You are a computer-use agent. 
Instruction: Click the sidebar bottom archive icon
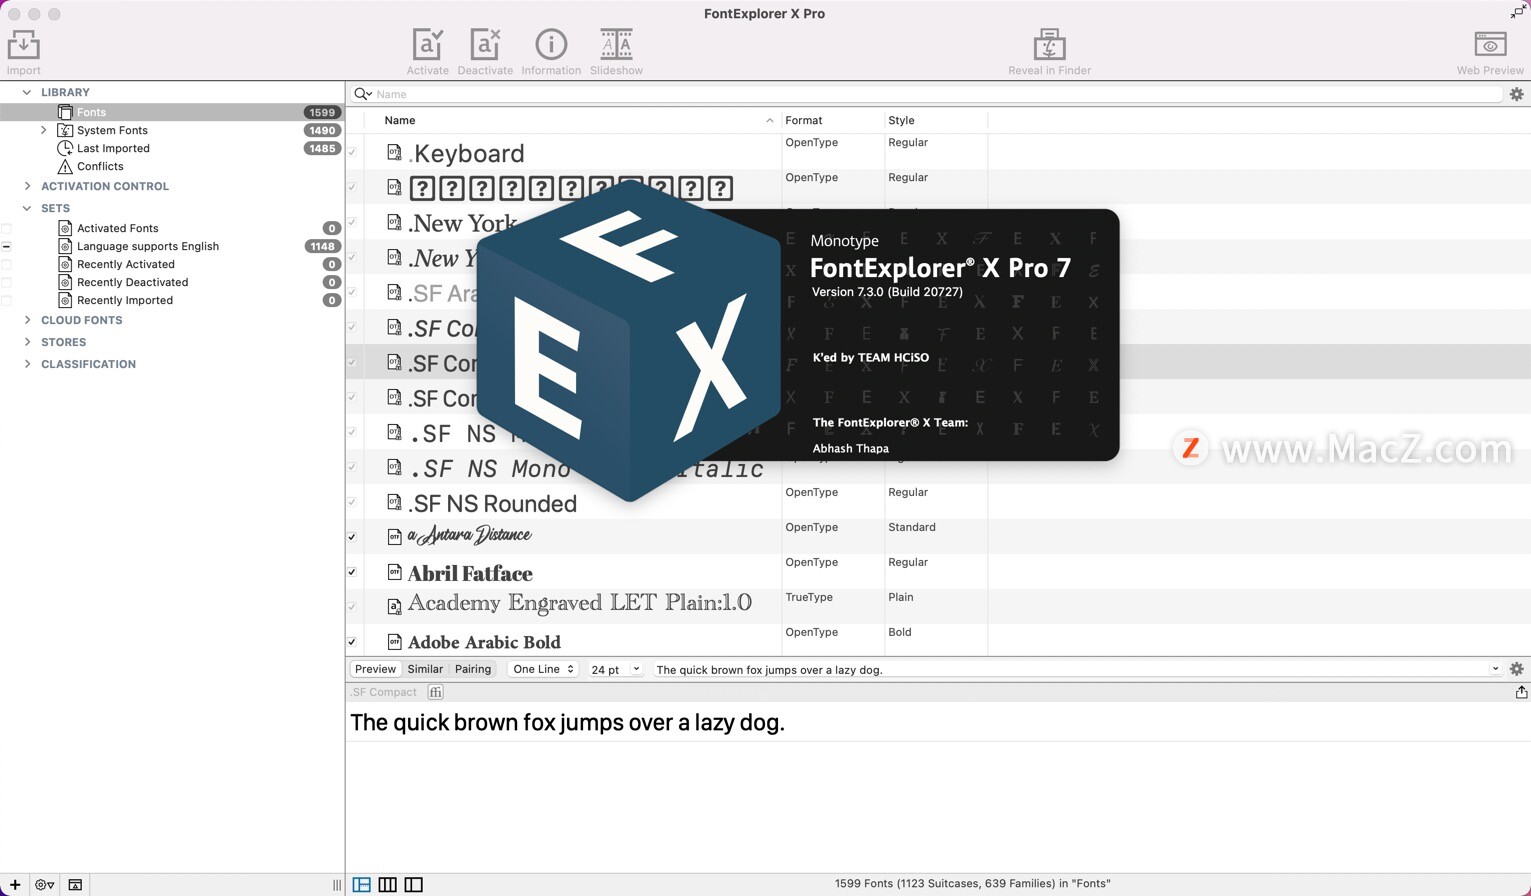point(75,884)
